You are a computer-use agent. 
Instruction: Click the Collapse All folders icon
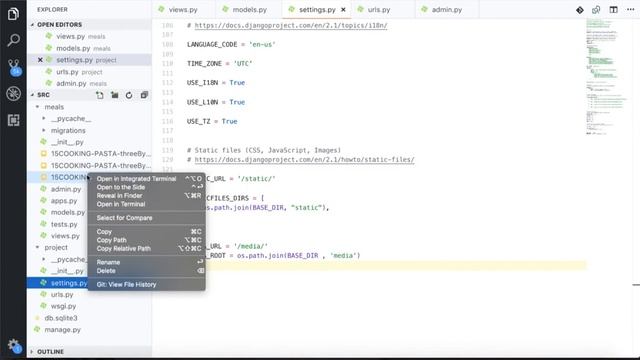pyautogui.click(x=144, y=95)
